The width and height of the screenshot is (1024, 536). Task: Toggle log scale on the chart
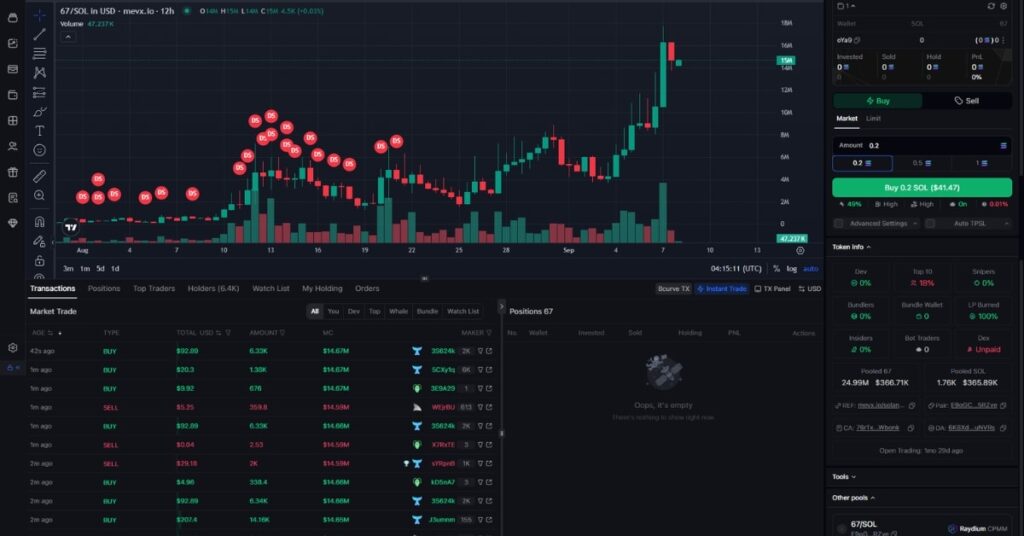click(792, 268)
